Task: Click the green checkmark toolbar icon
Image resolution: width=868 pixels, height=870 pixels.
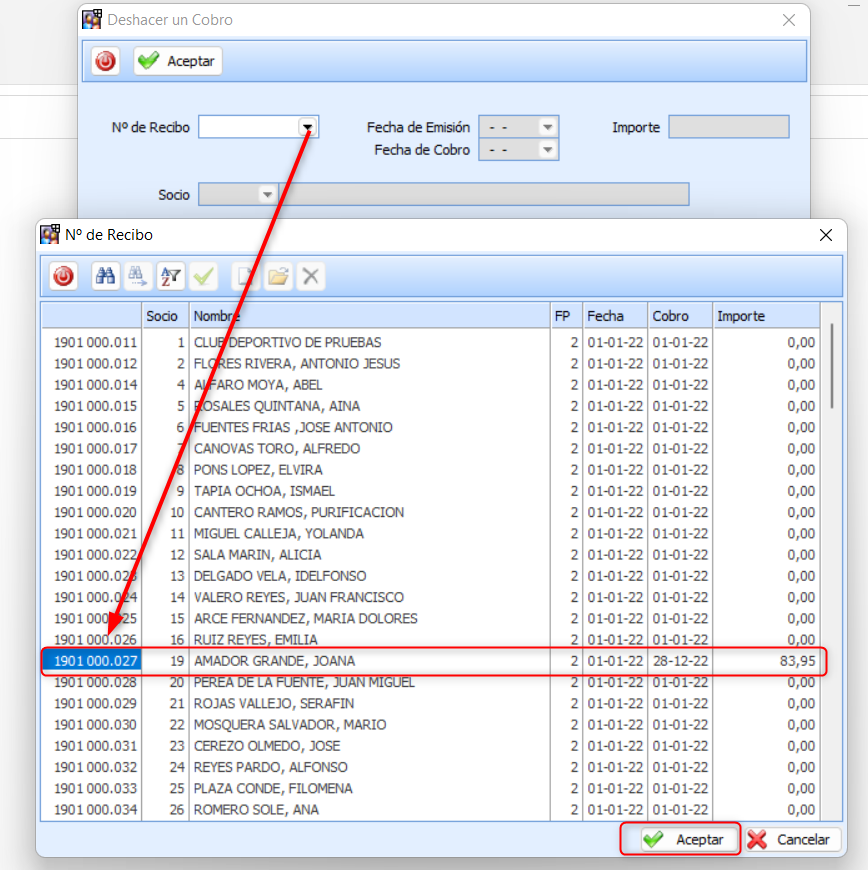Action: coord(204,276)
